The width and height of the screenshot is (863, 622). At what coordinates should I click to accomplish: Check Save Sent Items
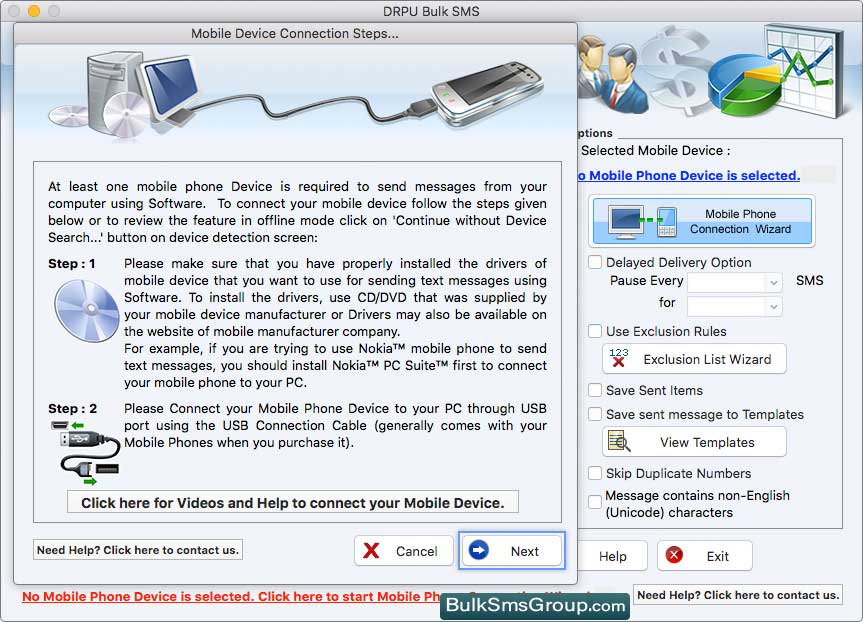click(595, 390)
